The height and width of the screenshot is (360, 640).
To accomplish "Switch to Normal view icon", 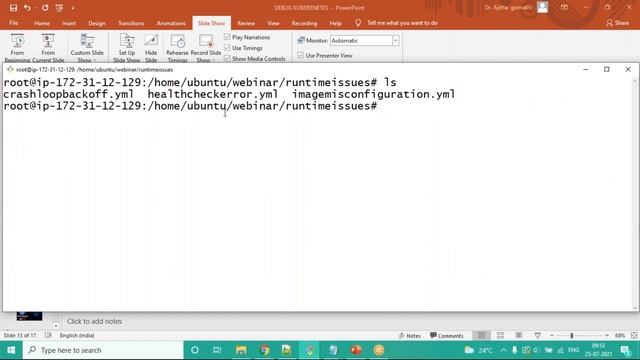I will pyautogui.click(x=482, y=336).
